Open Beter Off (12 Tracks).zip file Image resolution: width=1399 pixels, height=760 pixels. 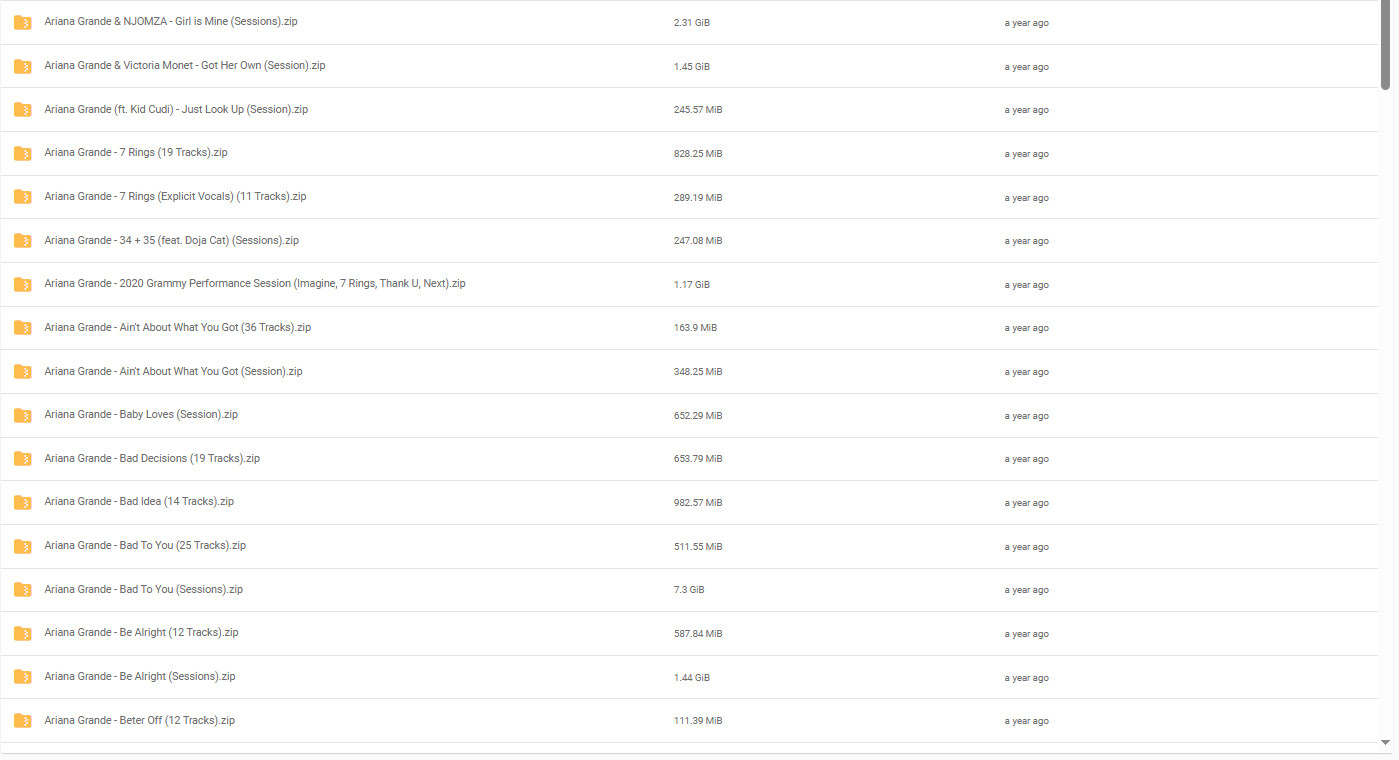click(140, 720)
